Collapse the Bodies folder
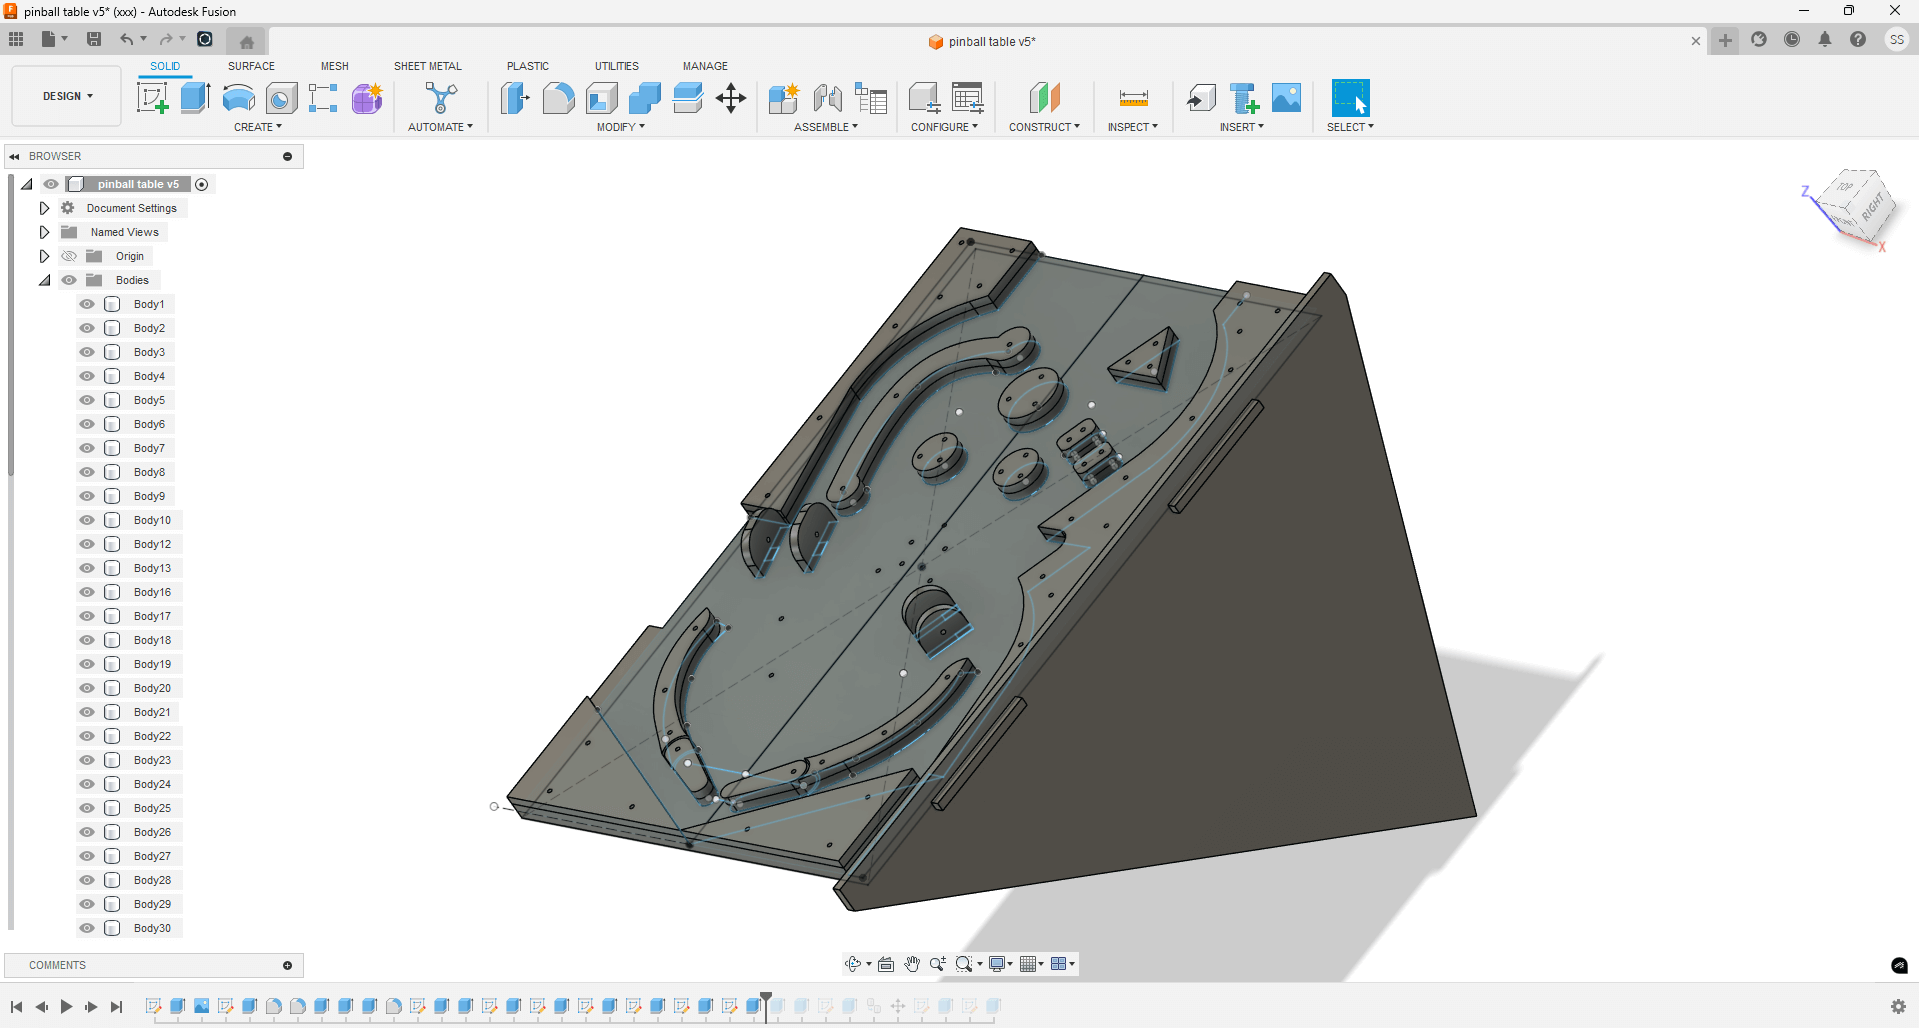Image resolution: width=1919 pixels, height=1028 pixels. pyautogui.click(x=44, y=280)
